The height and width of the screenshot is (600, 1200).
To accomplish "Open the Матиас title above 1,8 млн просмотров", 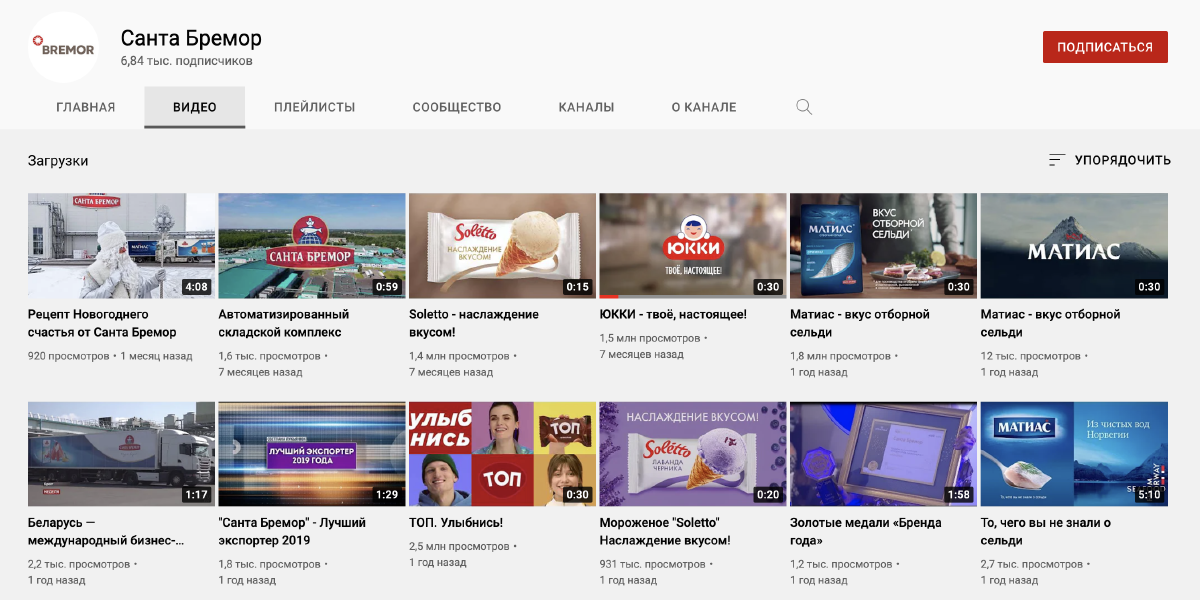I will 860,323.
